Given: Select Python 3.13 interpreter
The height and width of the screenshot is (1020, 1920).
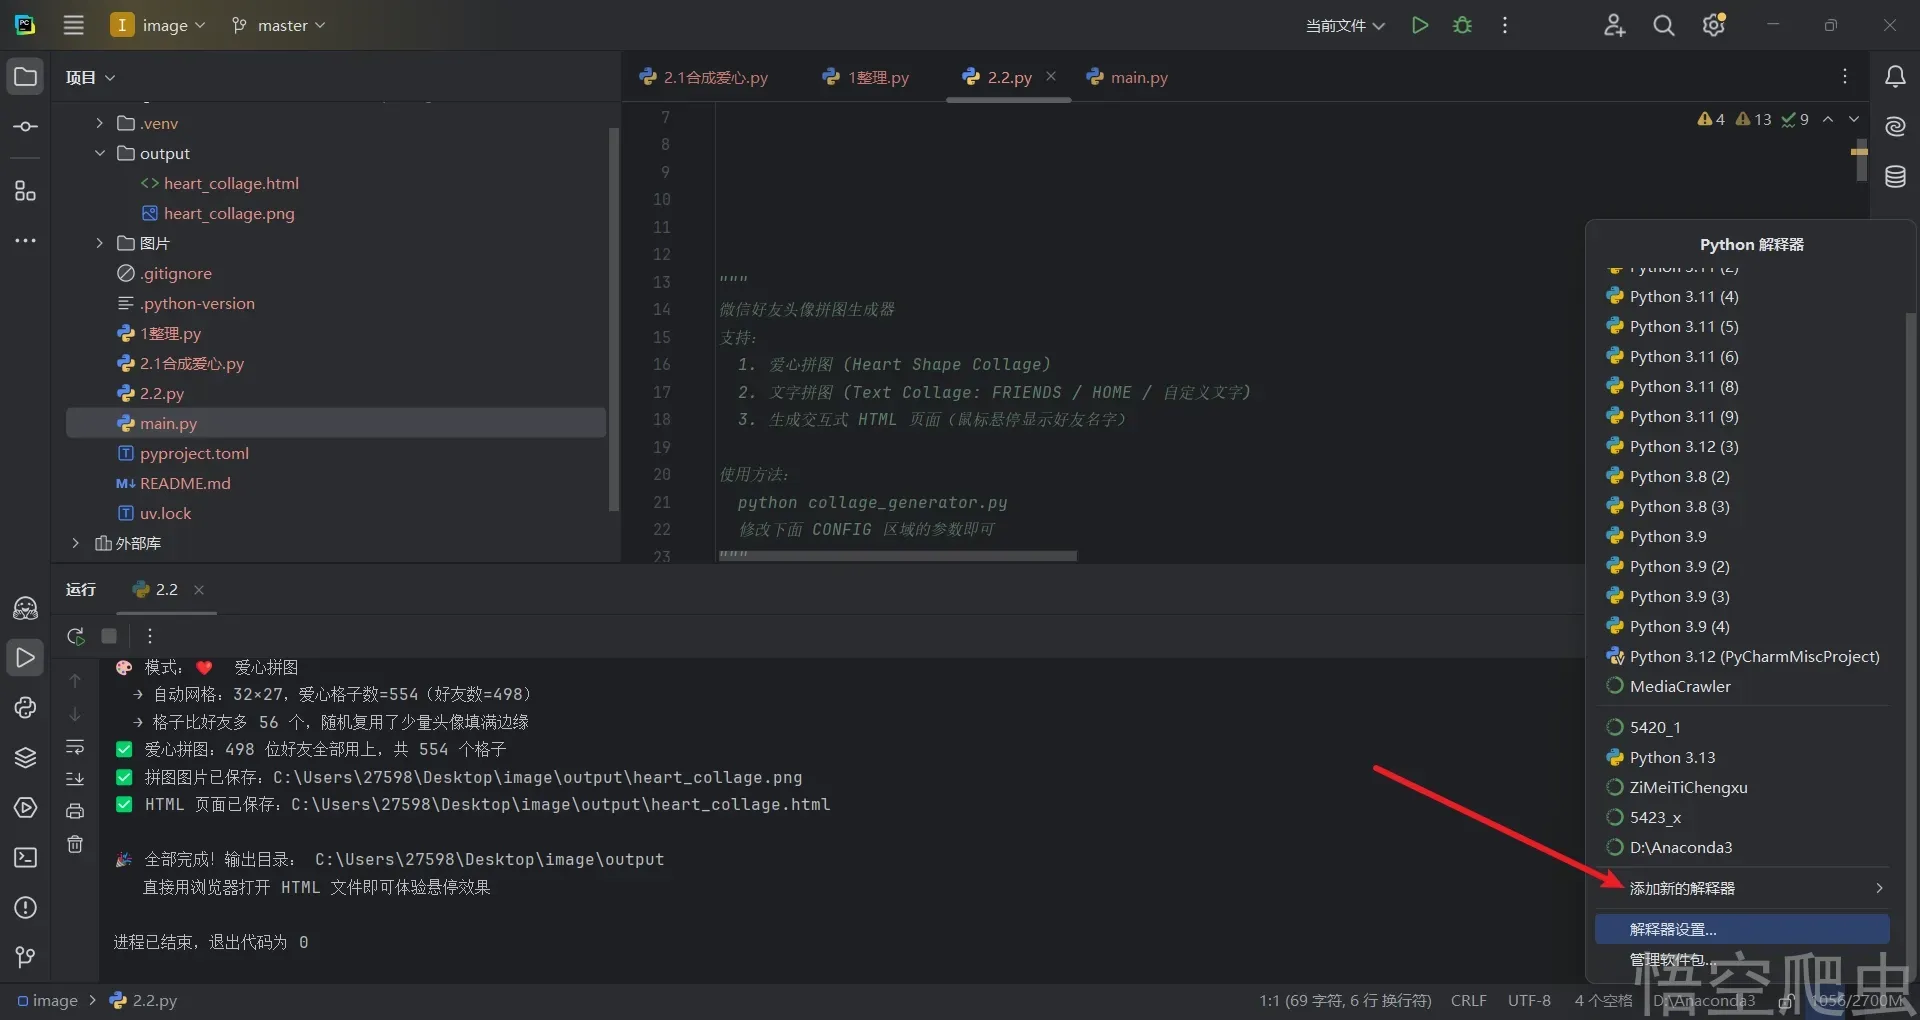Looking at the screenshot, I should [1672, 757].
